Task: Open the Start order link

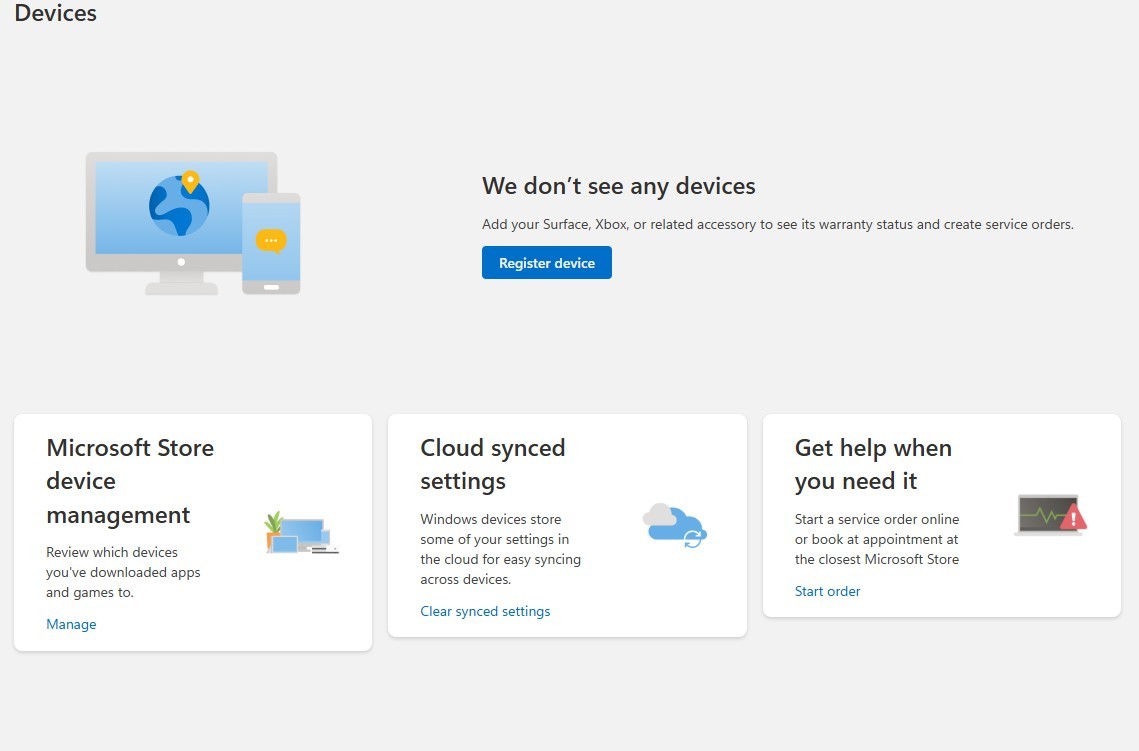Action: [x=827, y=591]
